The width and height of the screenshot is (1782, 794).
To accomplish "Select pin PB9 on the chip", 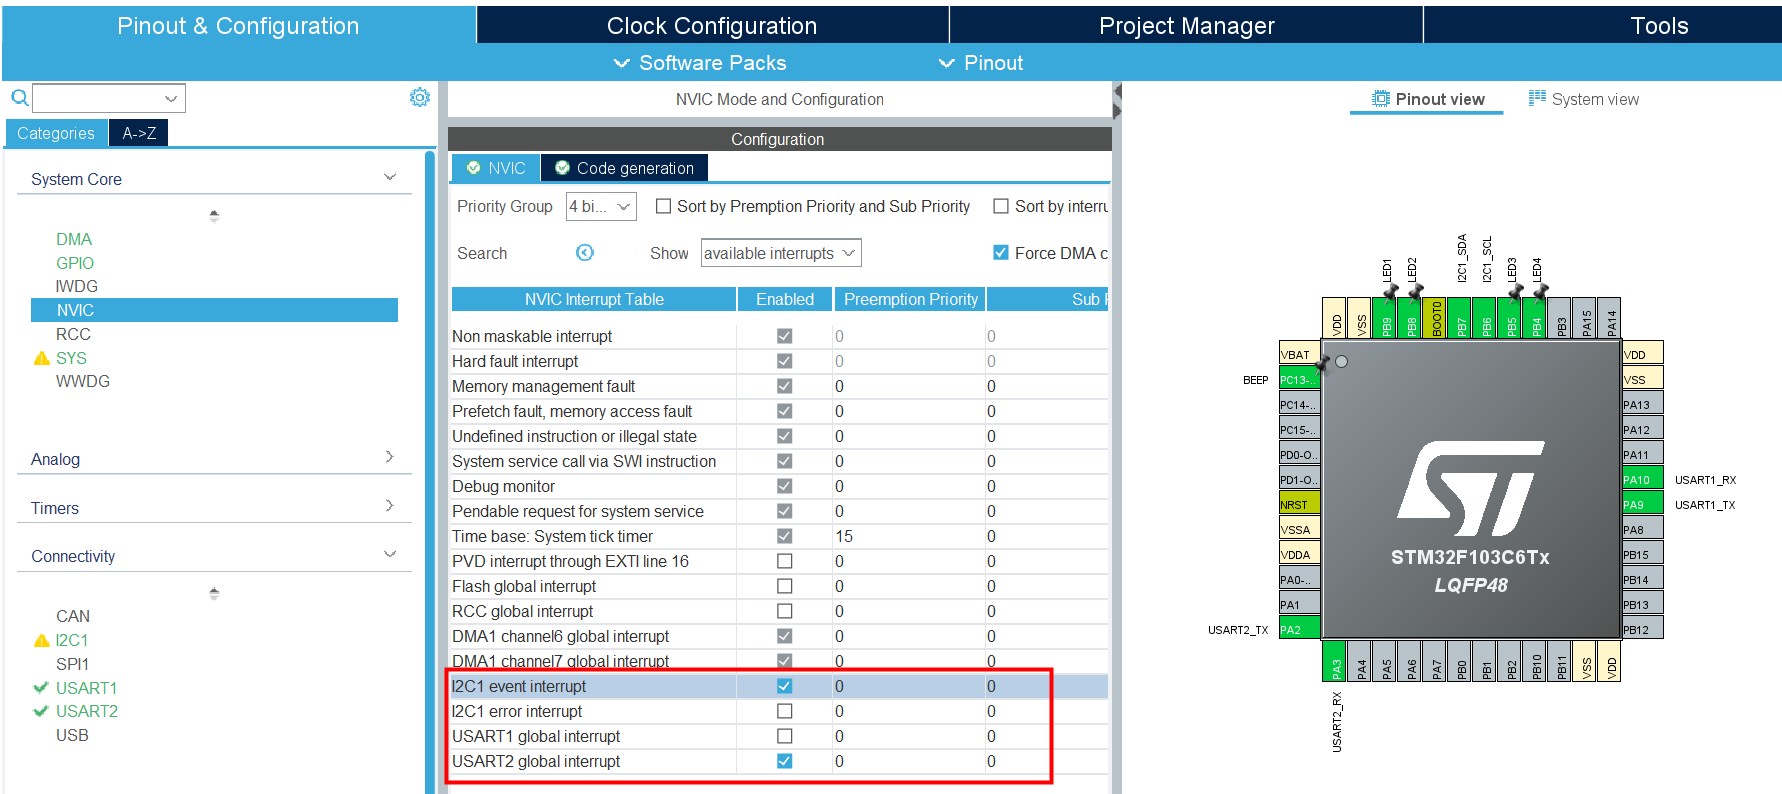I will click(x=1386, y=318).
